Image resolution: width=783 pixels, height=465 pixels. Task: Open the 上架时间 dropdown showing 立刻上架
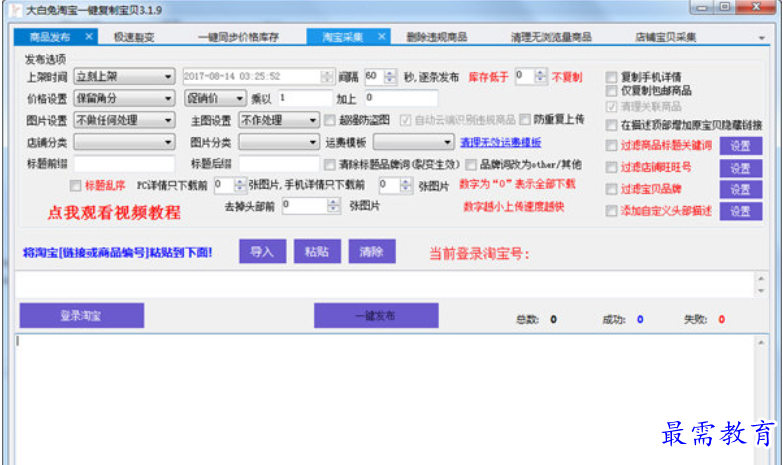[124, 76]
